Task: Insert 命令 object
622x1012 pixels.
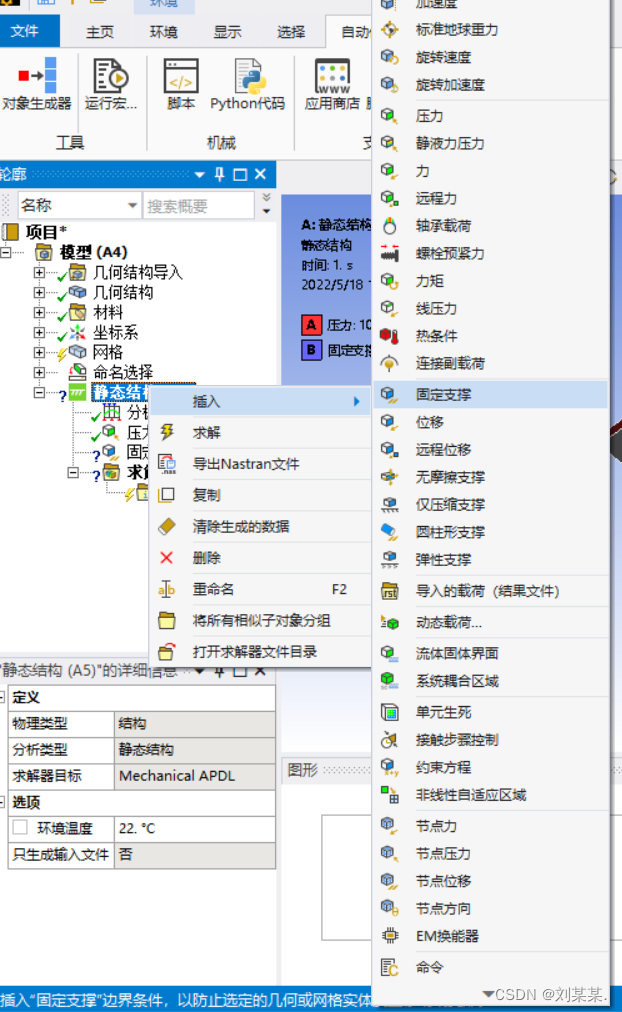Action: pos(491,967)
